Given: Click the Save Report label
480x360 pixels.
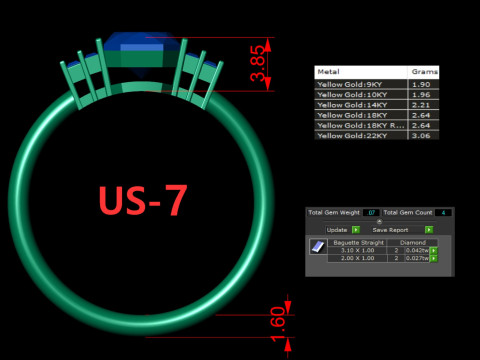Looking at the screenshot, I should click(x=390, y=230).
